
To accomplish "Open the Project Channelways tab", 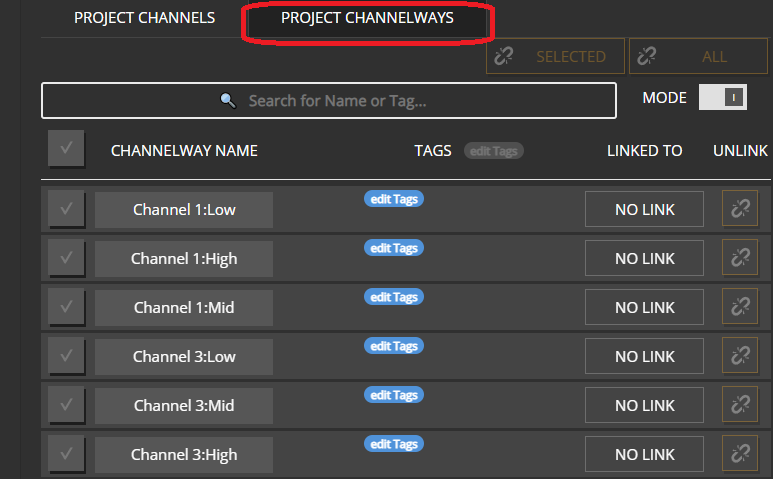I will point(367,19).
